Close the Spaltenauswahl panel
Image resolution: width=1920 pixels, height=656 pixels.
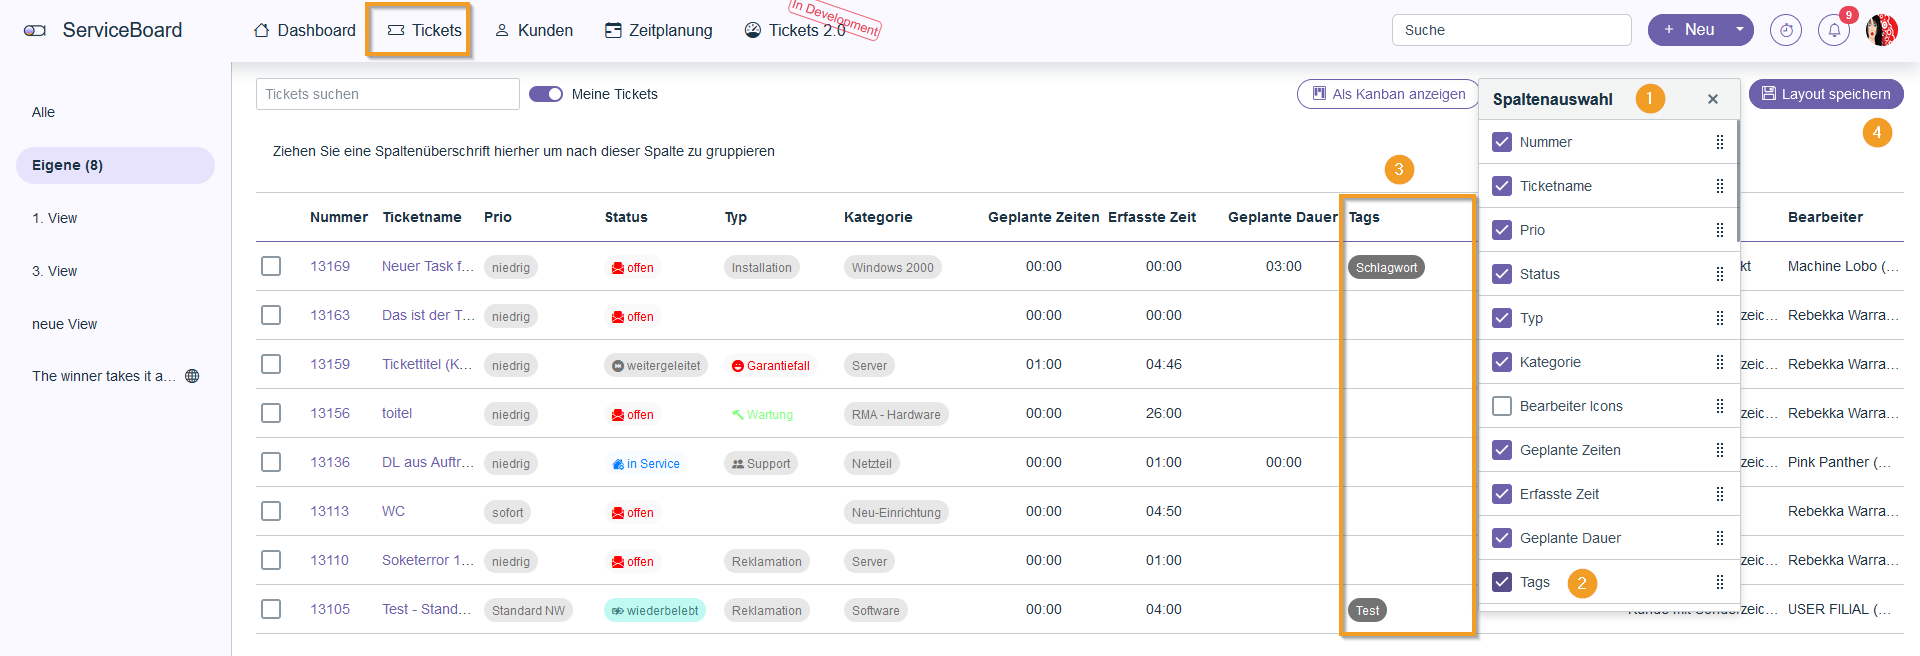(x=1712, y=99)
